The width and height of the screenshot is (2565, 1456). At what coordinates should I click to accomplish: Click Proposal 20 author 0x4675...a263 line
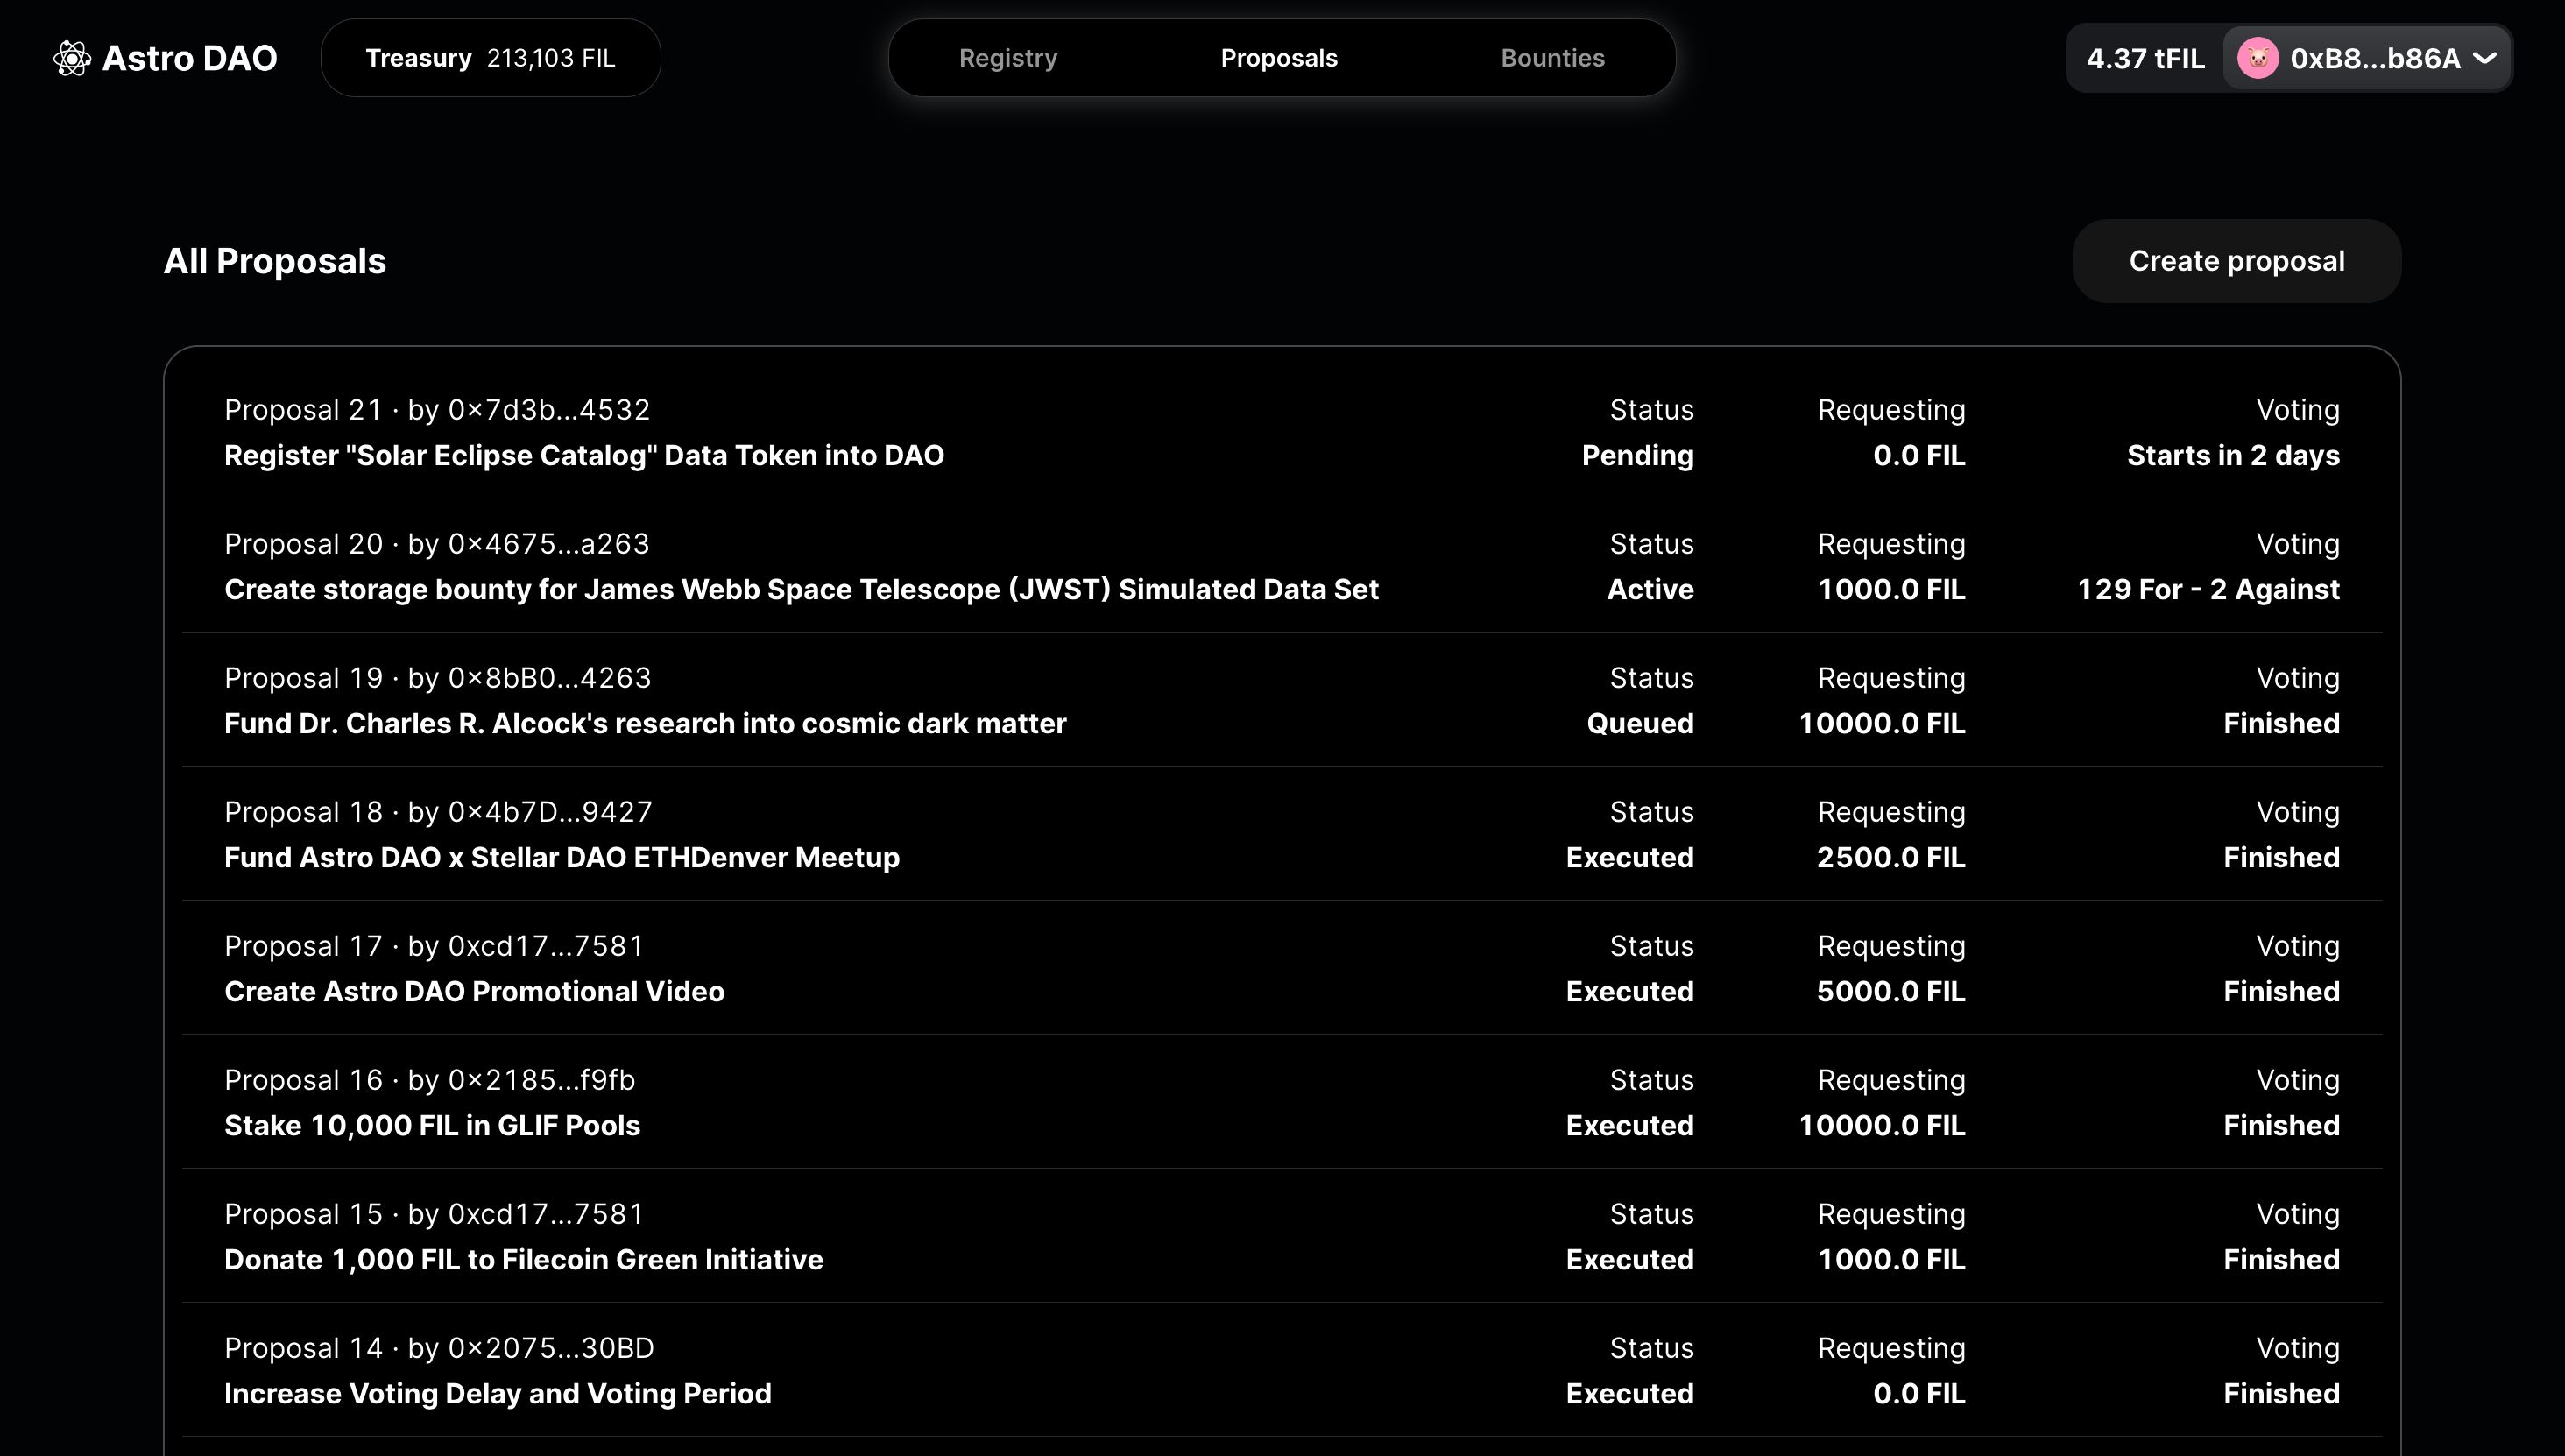[x=437, y=544]
